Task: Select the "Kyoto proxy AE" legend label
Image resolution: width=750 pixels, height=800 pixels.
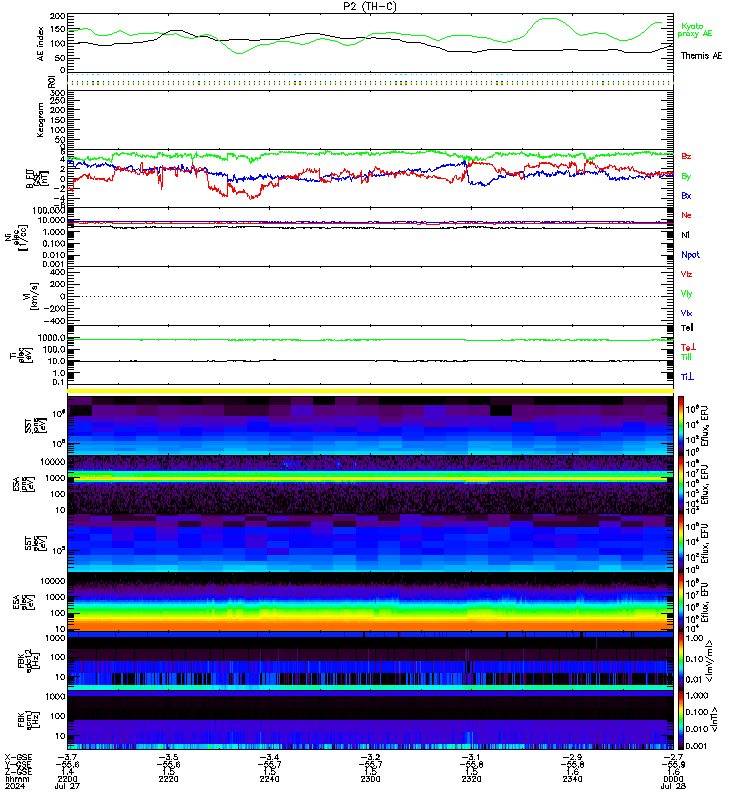Action: [694, 30]
